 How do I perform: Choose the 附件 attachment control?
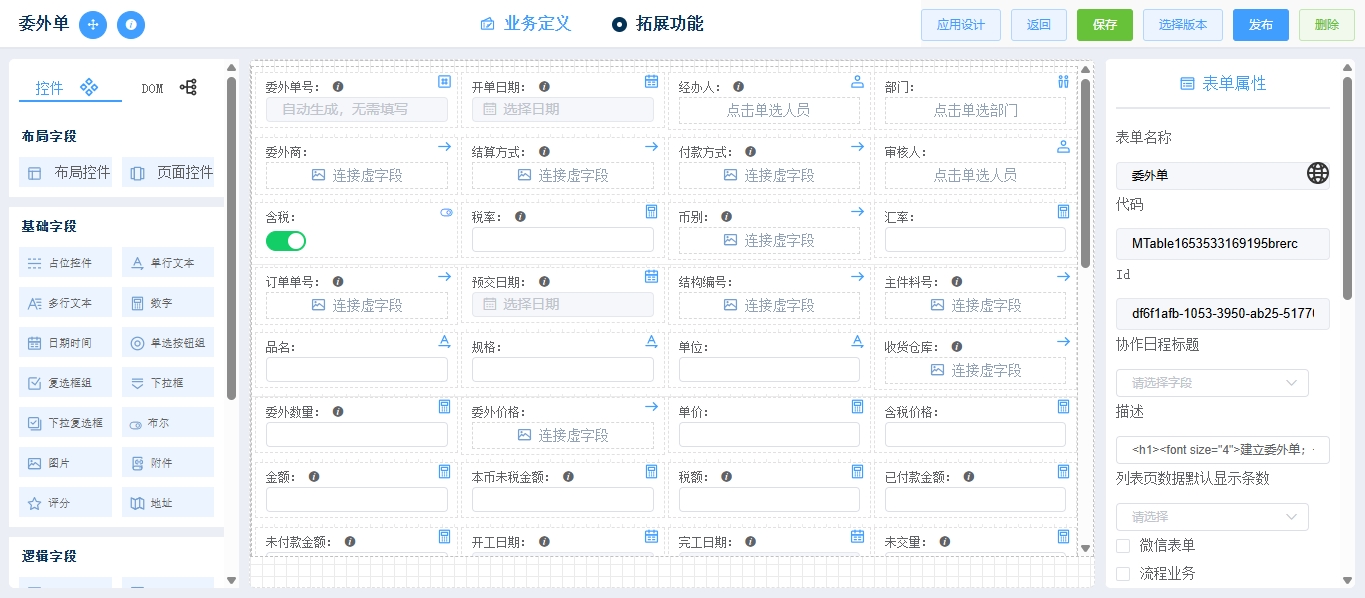(x=168, y=463)
